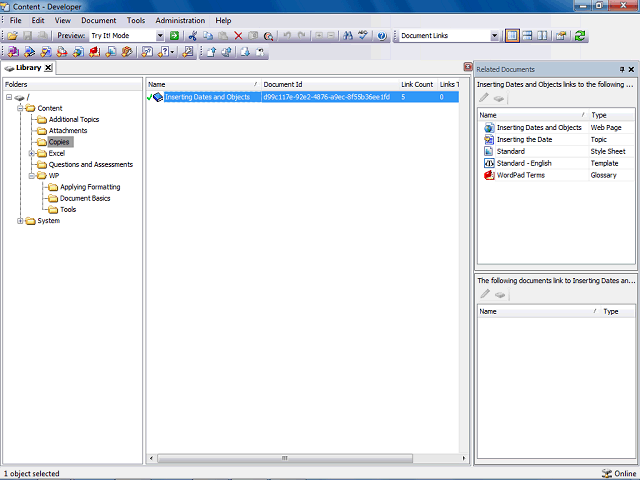Open the Administration menu

(x=180, y=20)
